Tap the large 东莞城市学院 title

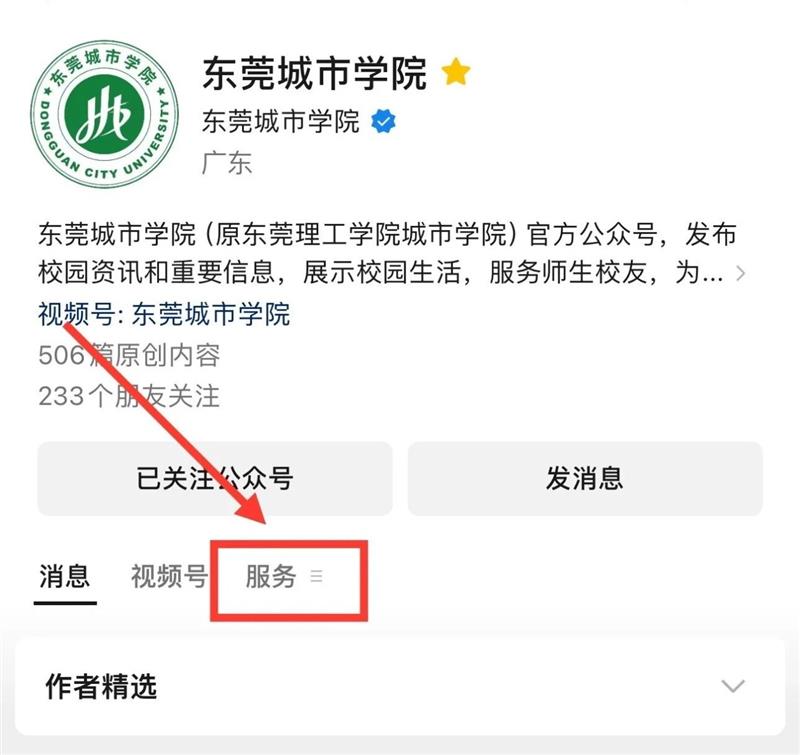314,73
